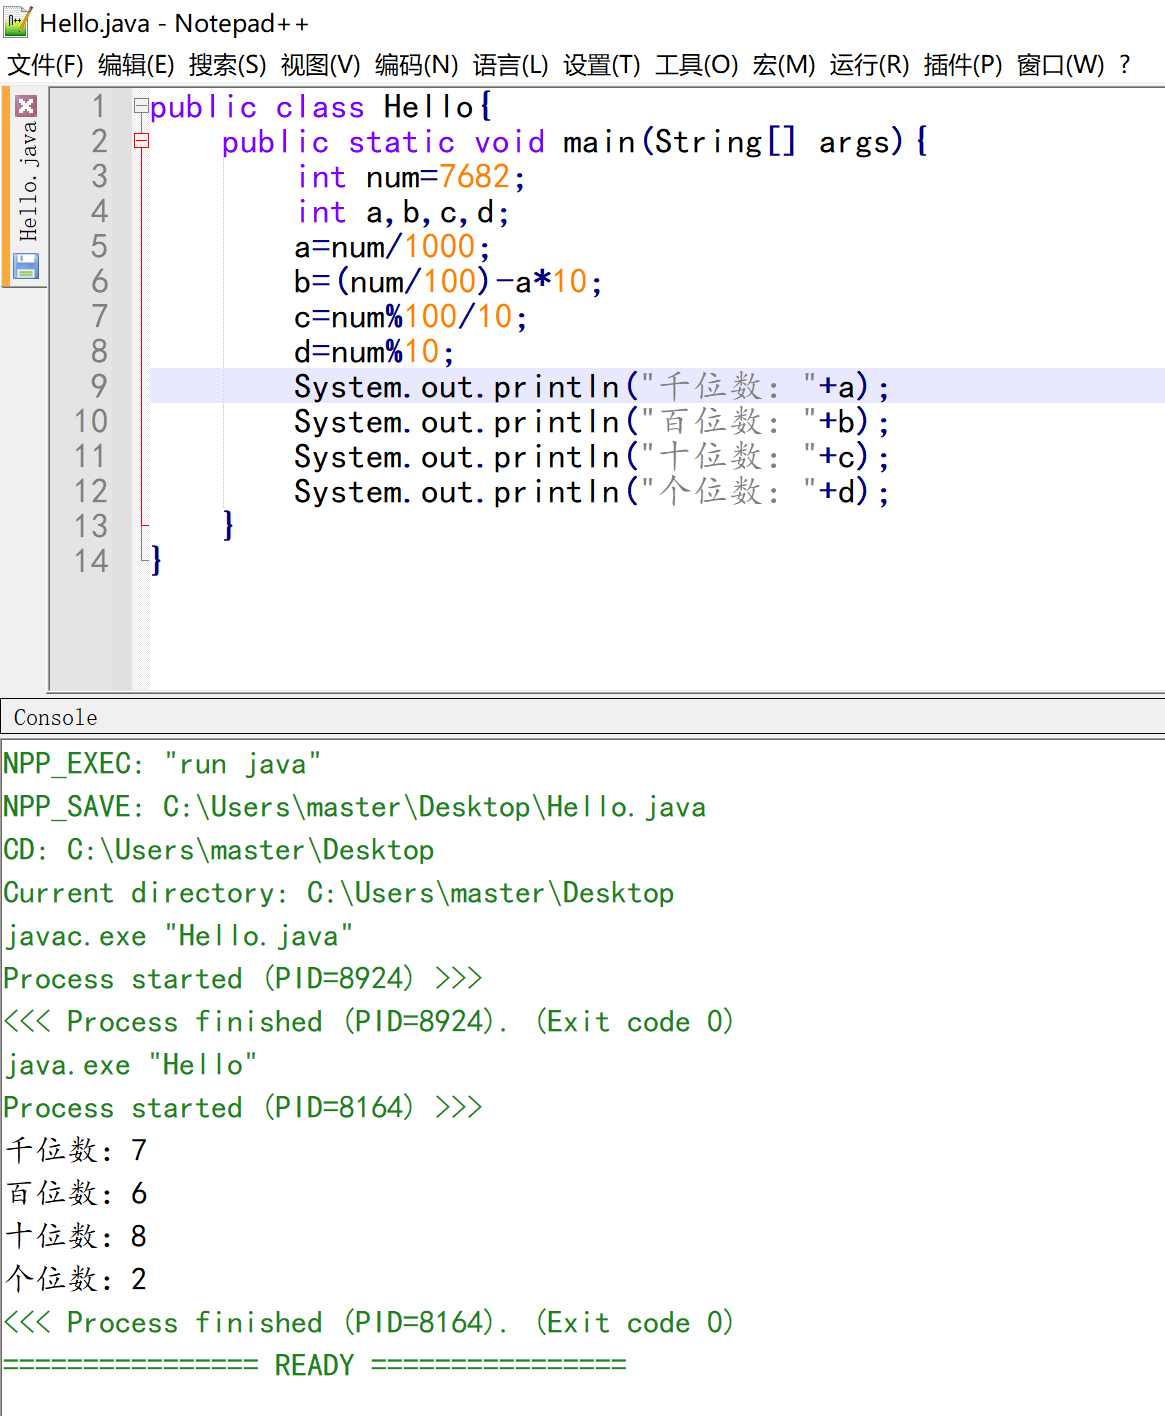The image size is (1165, 1416).
Task: Open the 编辑(E) menu
Action: point(136,65)
